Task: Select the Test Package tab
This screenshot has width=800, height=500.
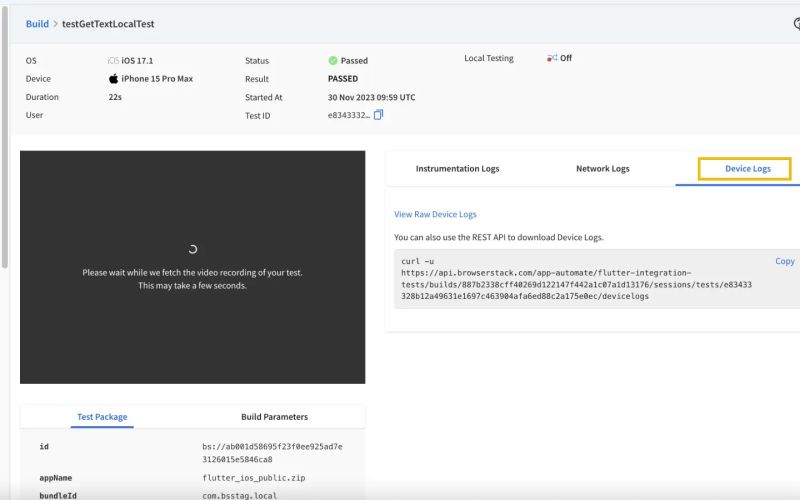Action: point(102,416)
